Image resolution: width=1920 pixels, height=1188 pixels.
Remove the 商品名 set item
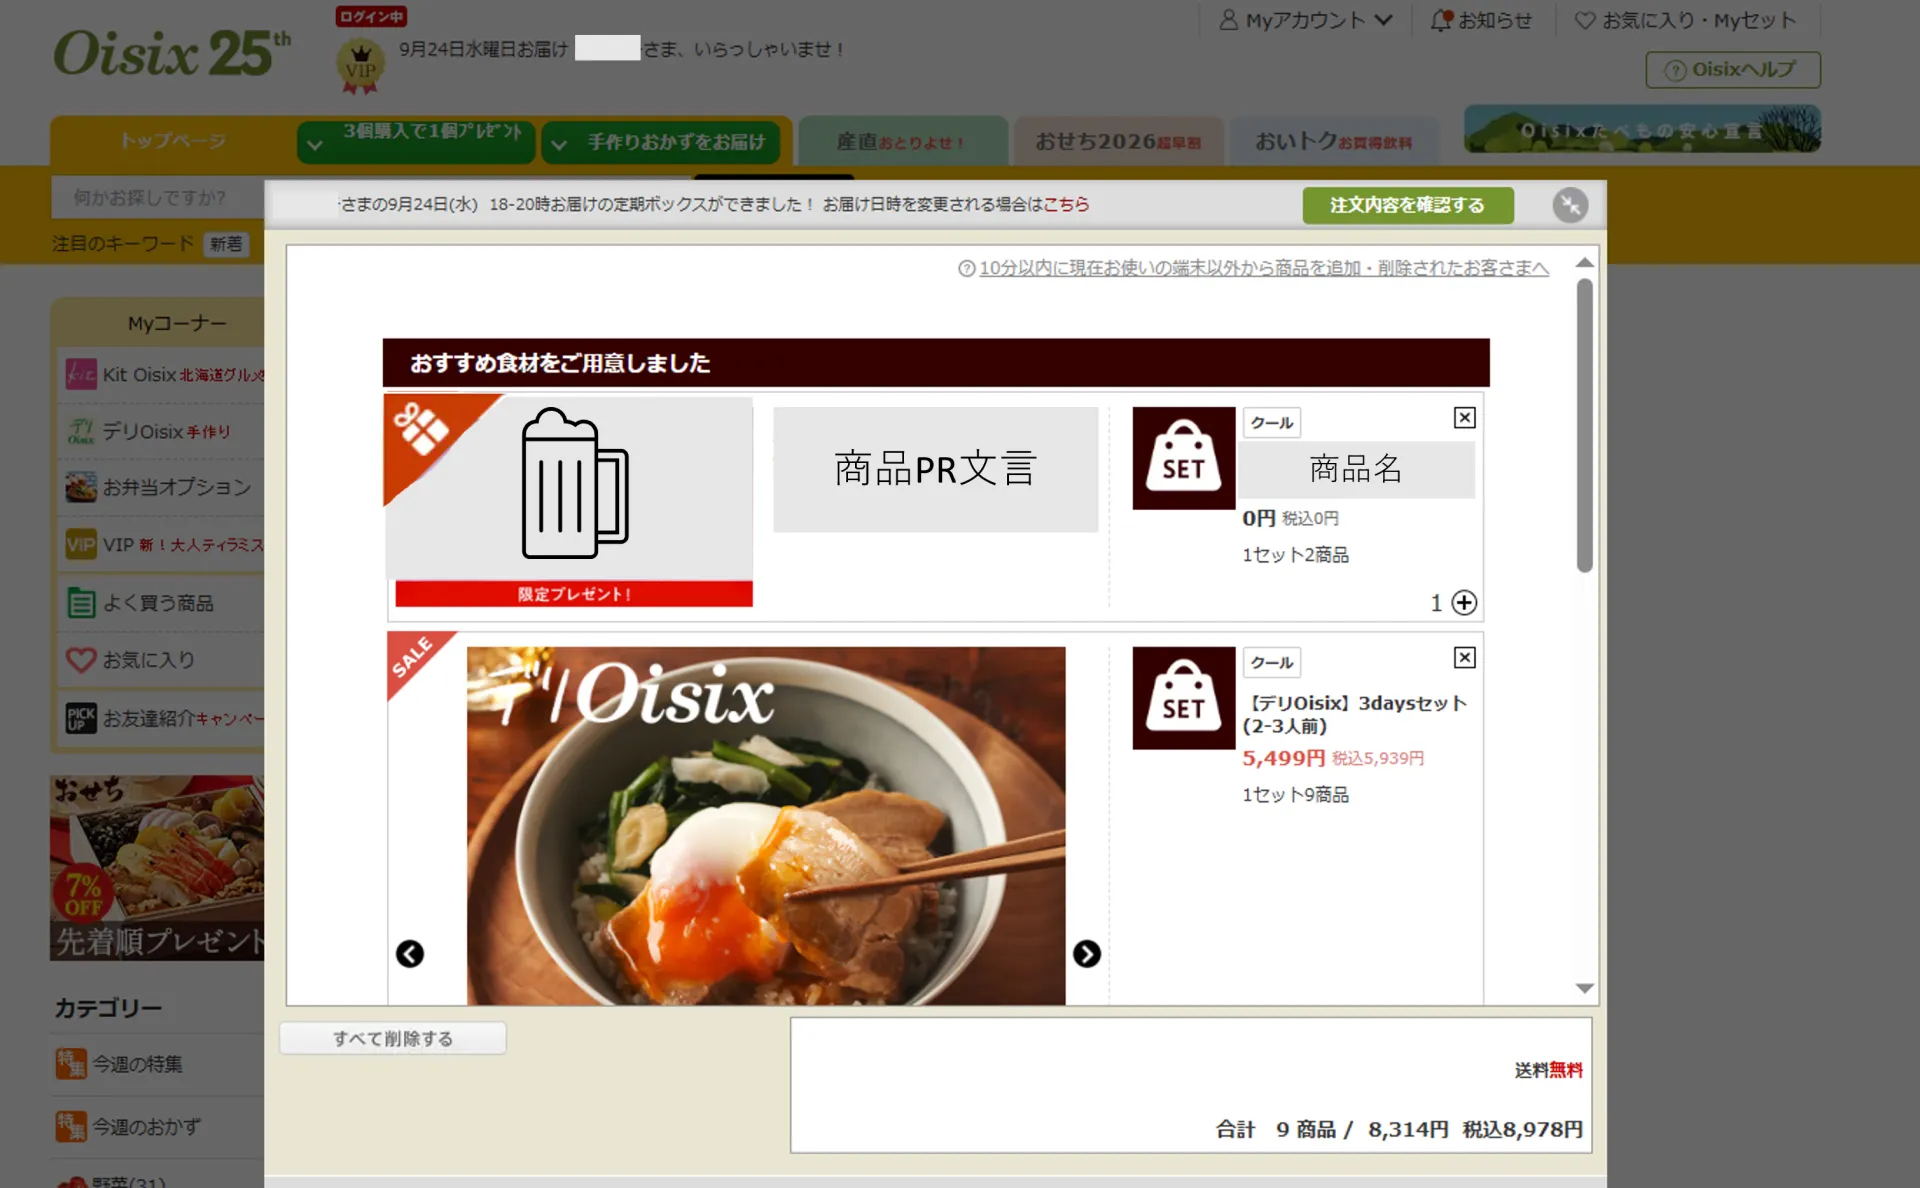(x=1464, y=418)
